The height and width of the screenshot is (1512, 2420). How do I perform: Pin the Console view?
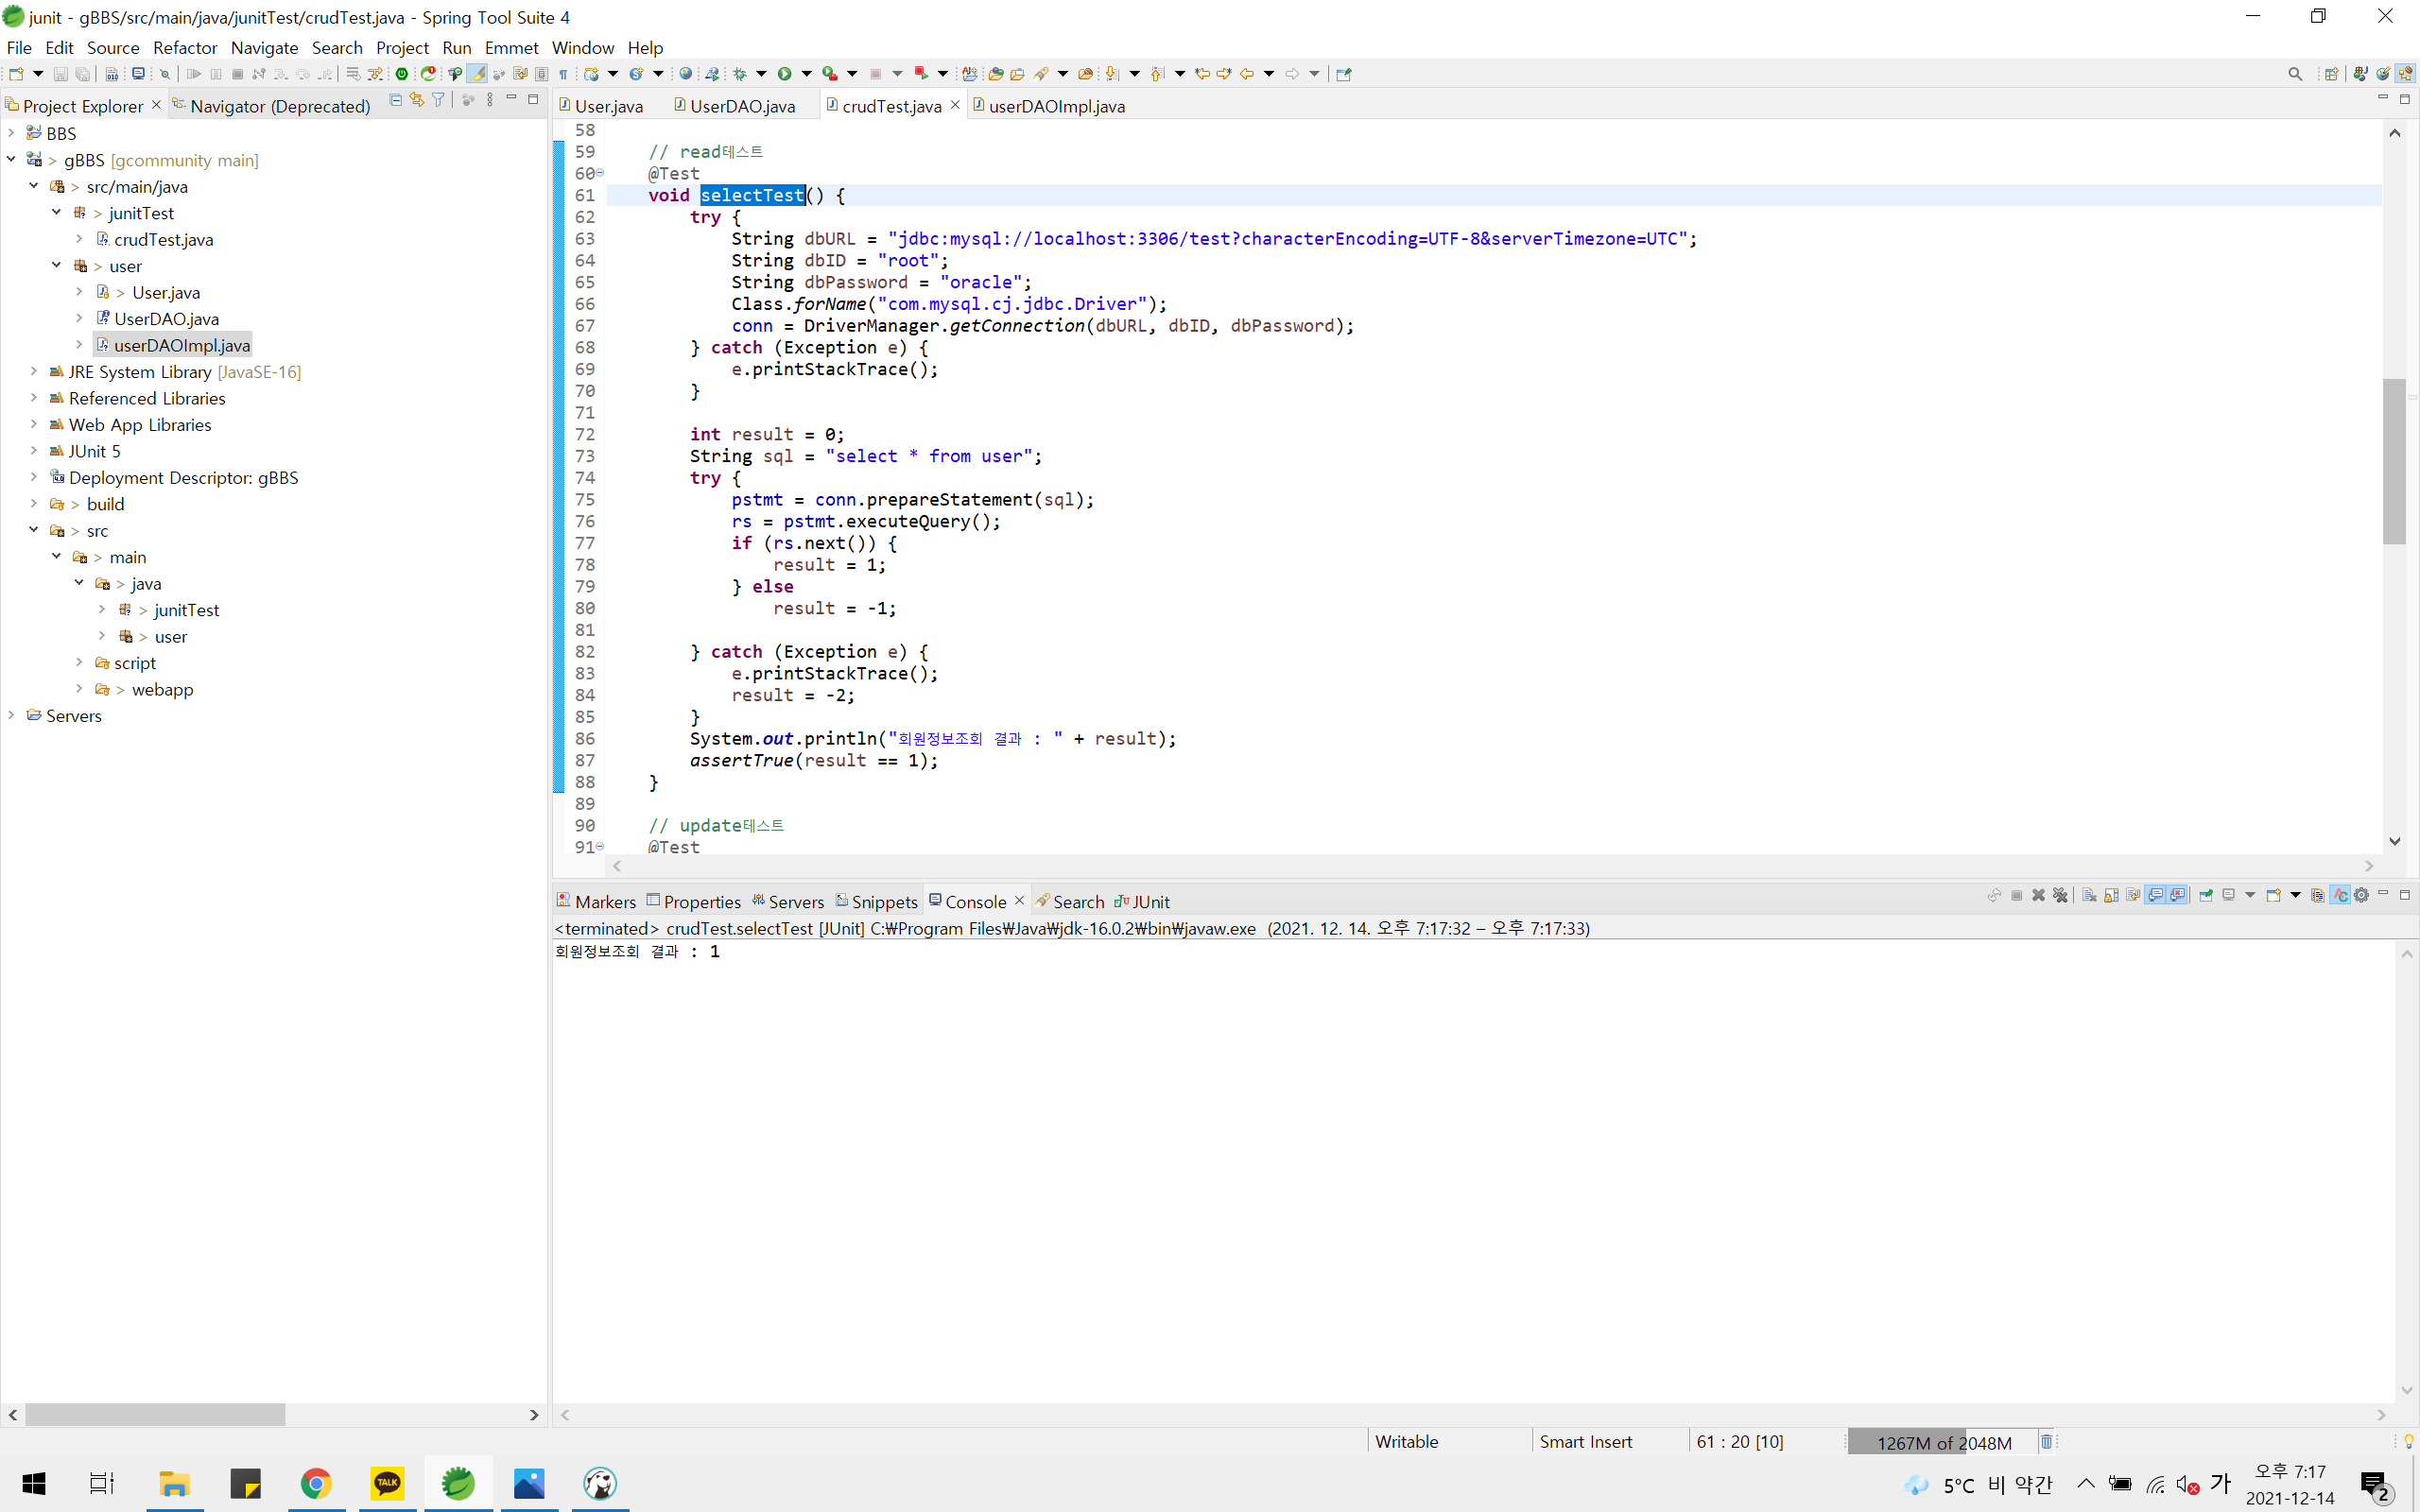point(2205,895)
